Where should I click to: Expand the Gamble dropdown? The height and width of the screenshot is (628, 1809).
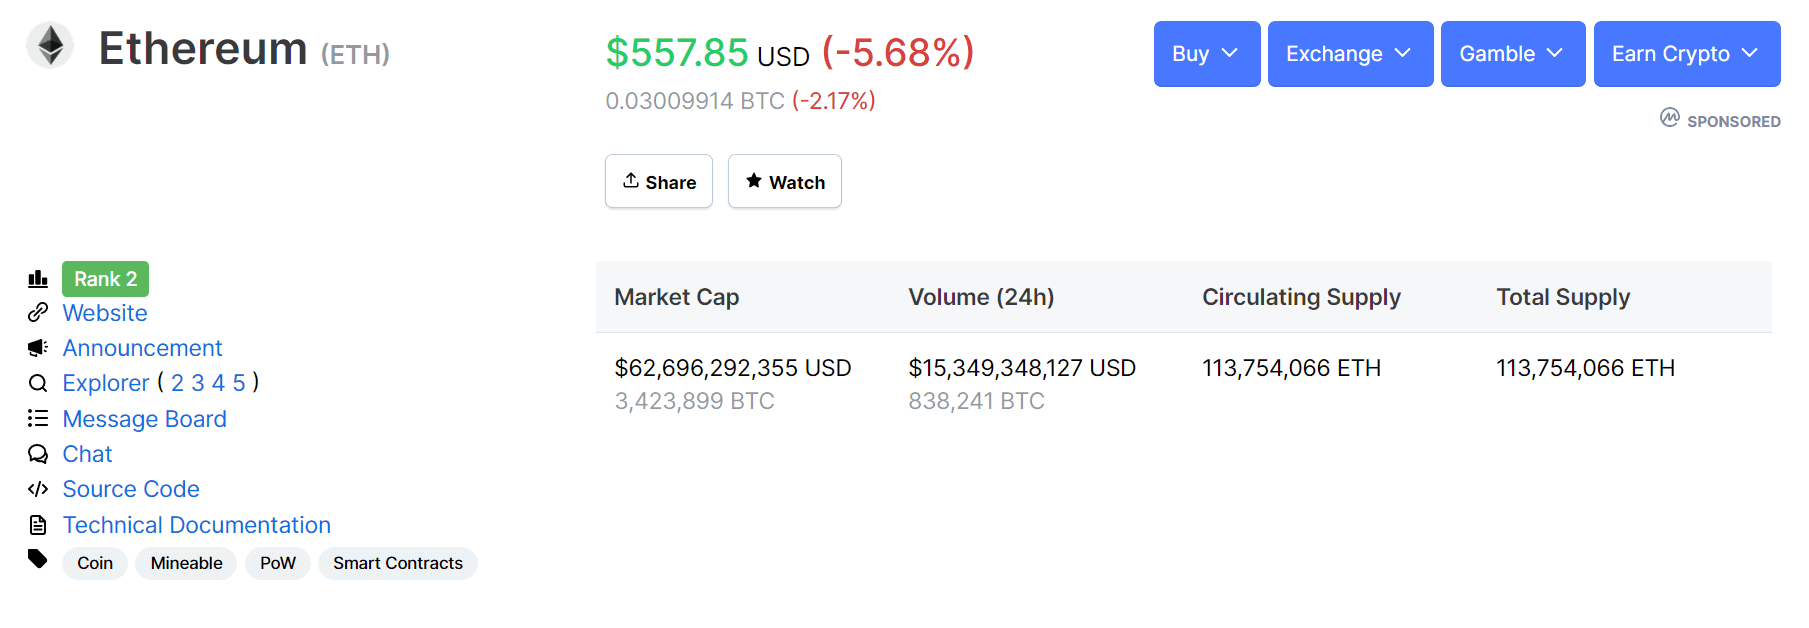tap(1513, 54)
